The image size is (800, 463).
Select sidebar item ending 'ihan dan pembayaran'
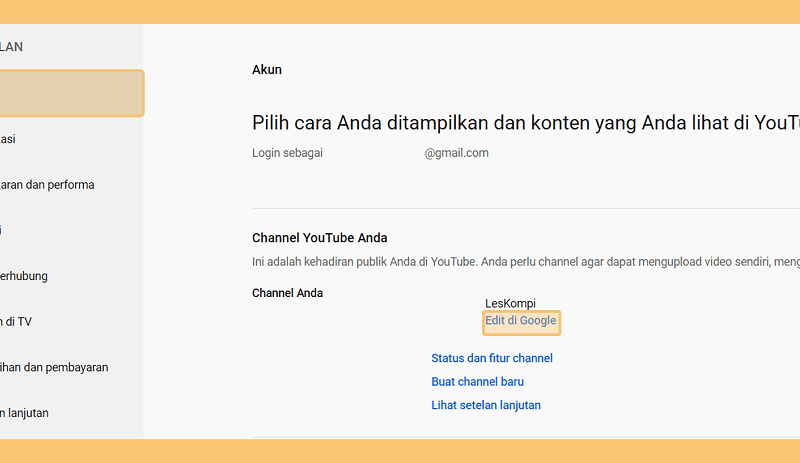click(54, 368)
